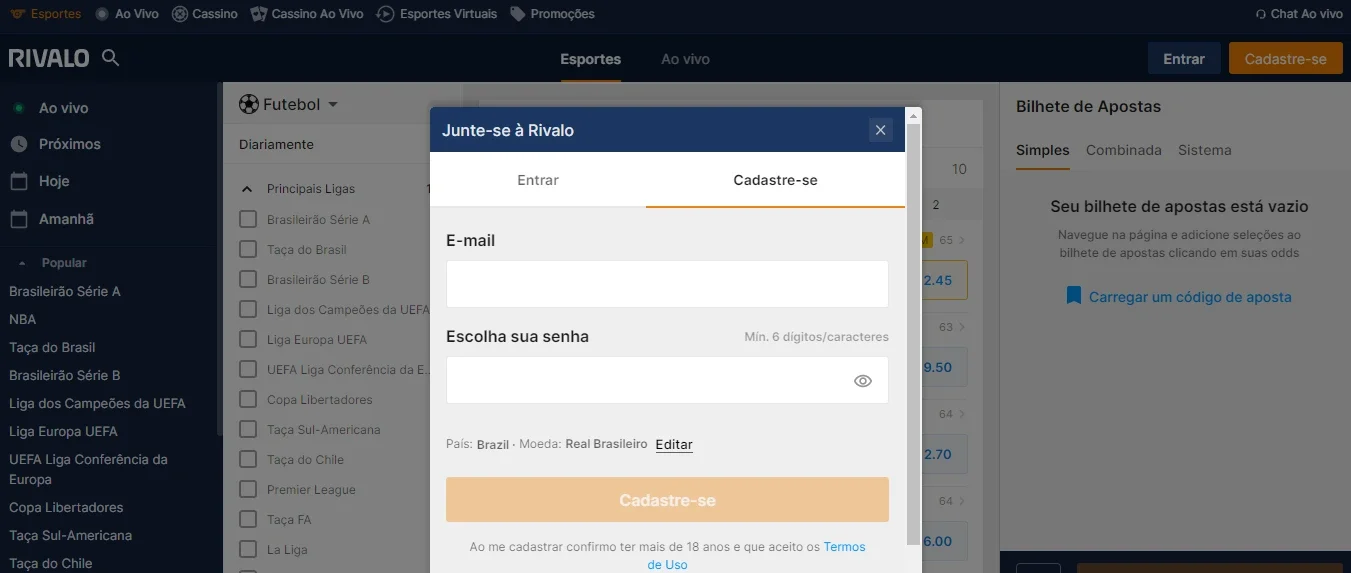This screenshot has width=1351, height=573.
Task: Check La Liga checkbox
Action: 248,549
